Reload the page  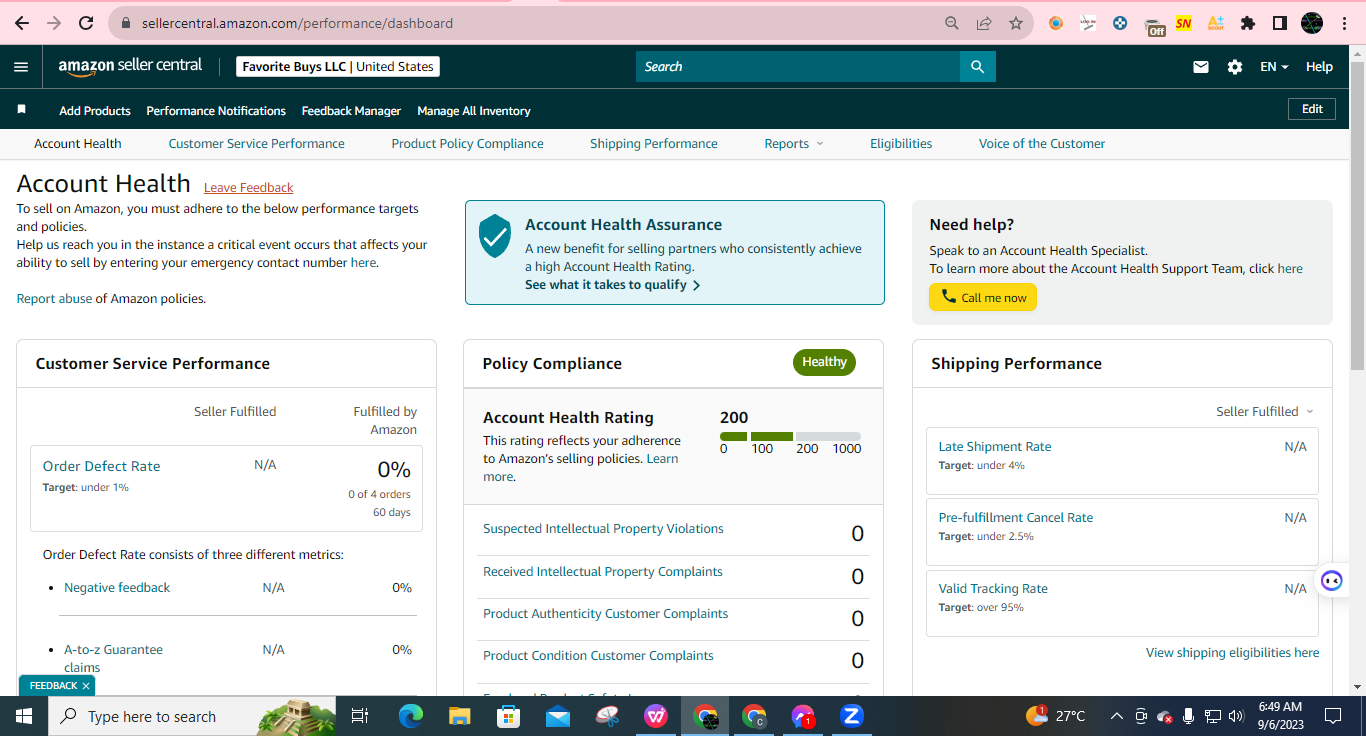coord(86,23)
